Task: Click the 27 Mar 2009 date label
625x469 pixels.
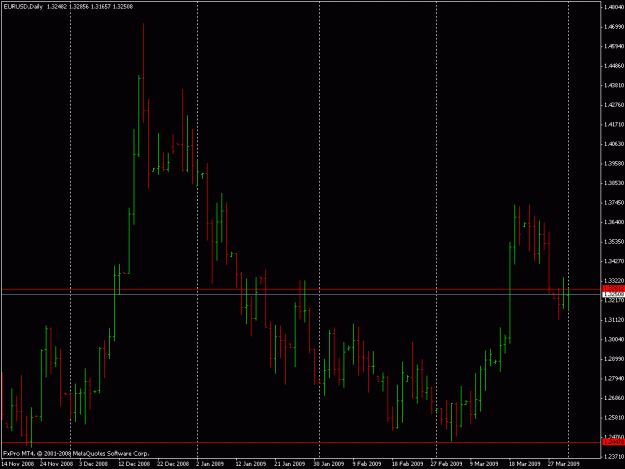Action: pos(563,464)
